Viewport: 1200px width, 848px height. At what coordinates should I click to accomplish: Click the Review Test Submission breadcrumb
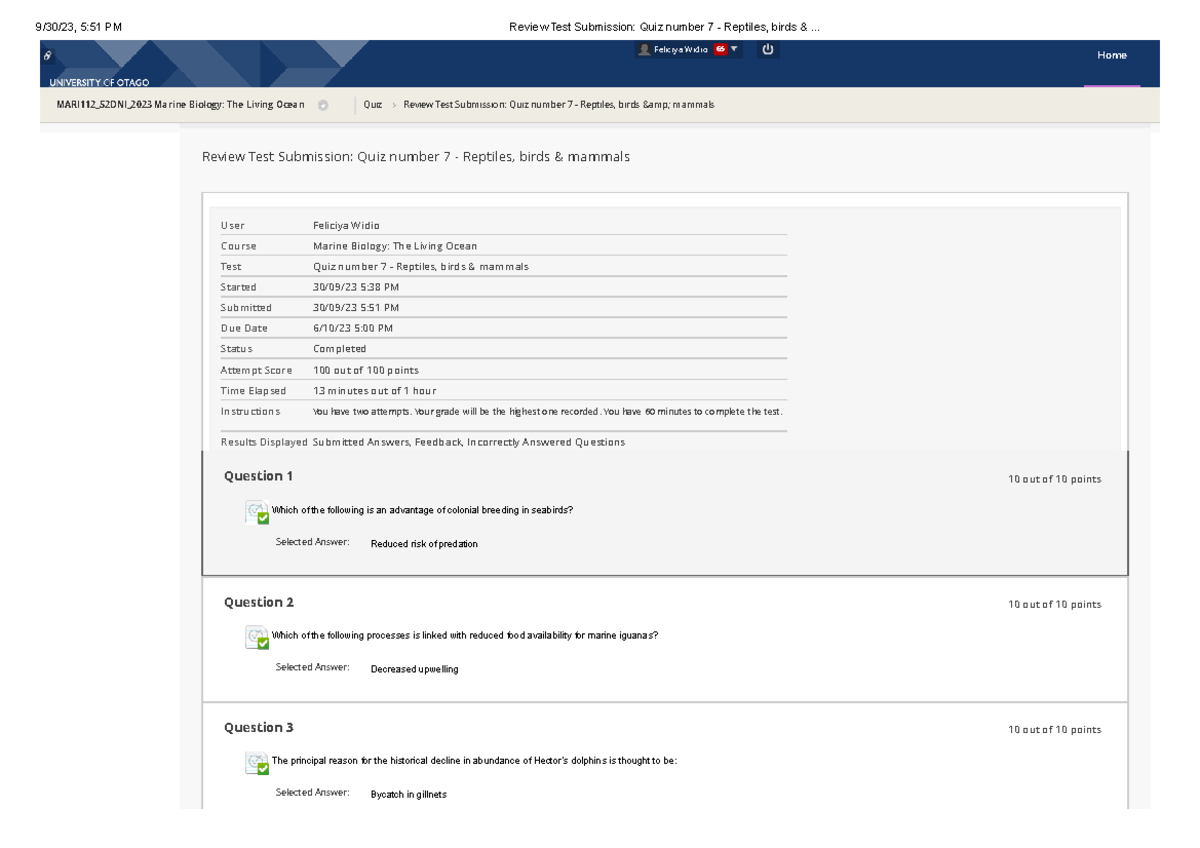(558, 105)
